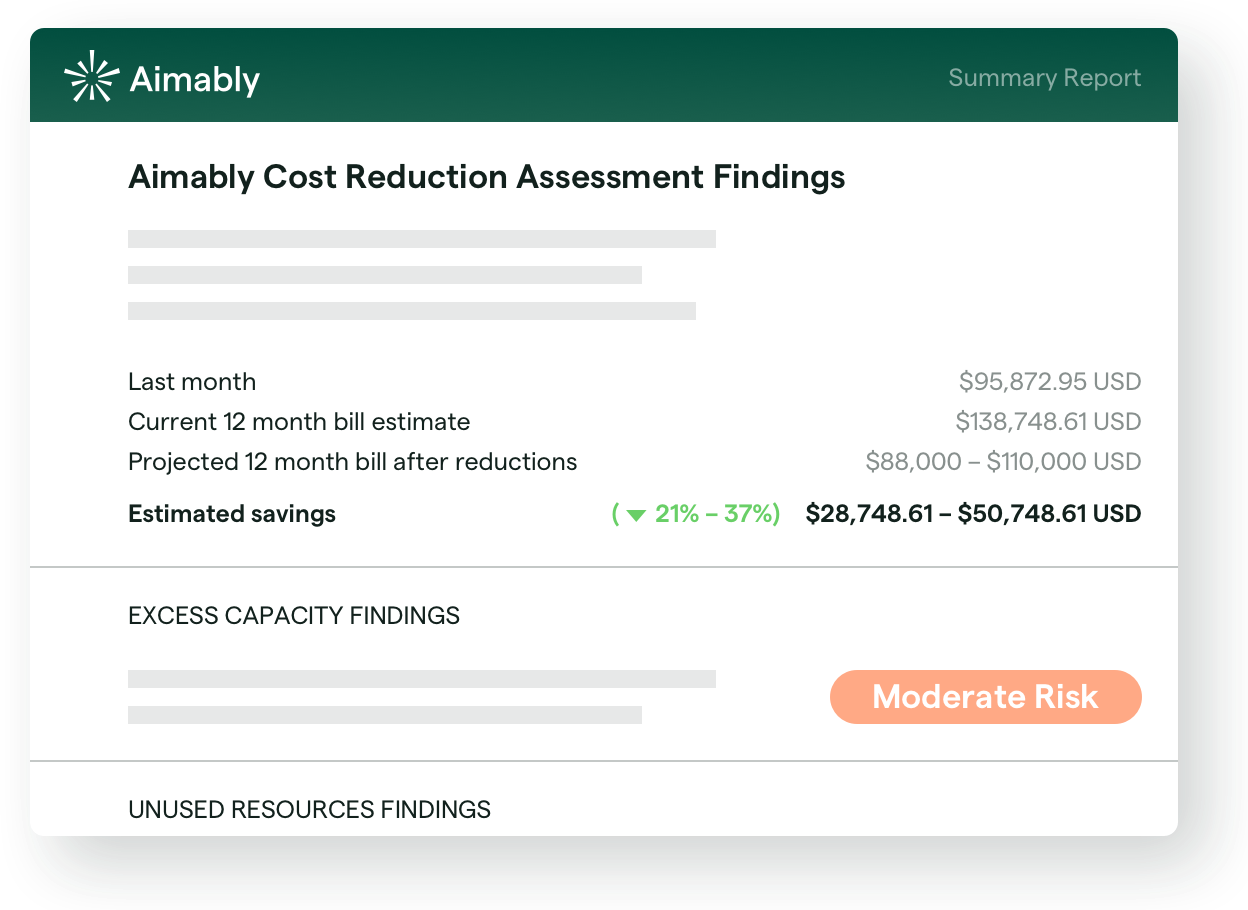The image size is (1248, 910).
Task: Click the first placeholder line under the title
Action: coord(422,239)
